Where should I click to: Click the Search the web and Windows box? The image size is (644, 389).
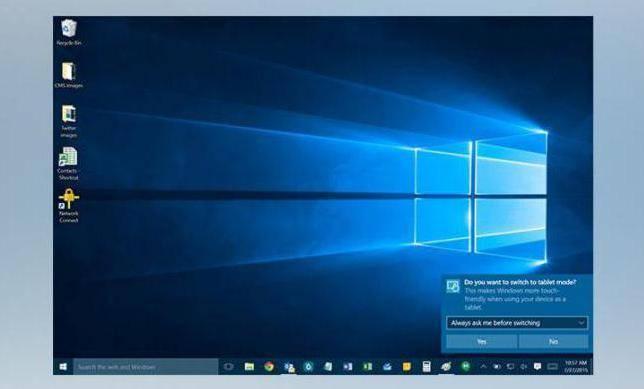[x=145, y=366]
